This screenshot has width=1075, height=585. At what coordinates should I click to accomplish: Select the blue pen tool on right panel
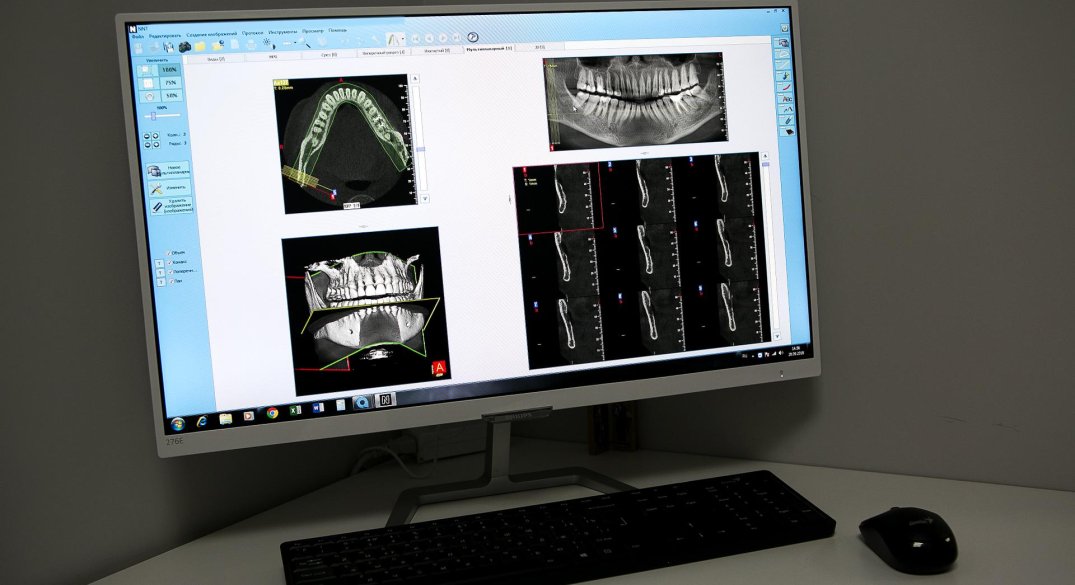[788, 120]
